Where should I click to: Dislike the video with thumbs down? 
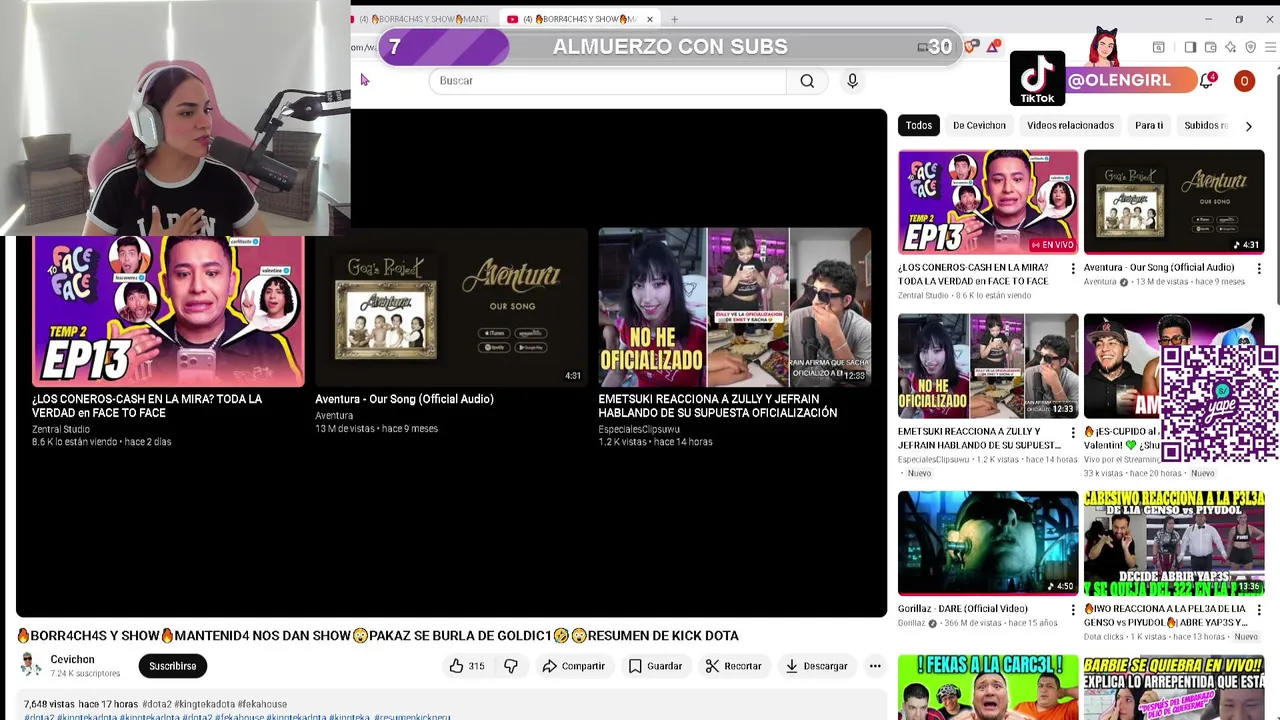click(511, 666)
